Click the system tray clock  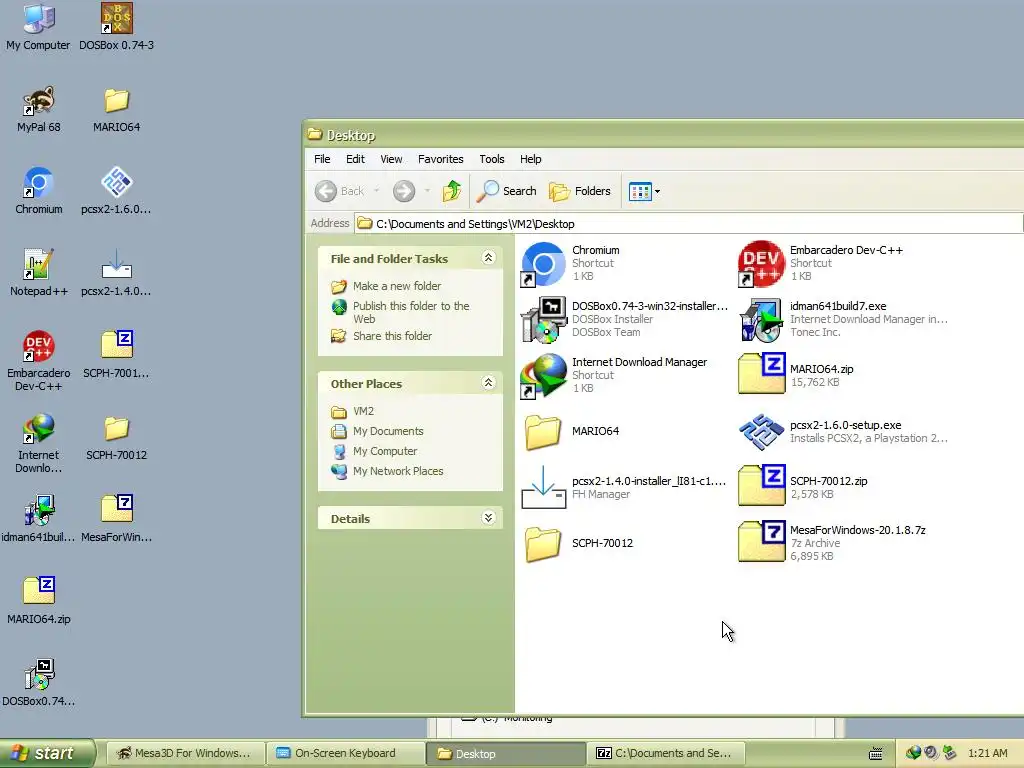click(987, 753)
